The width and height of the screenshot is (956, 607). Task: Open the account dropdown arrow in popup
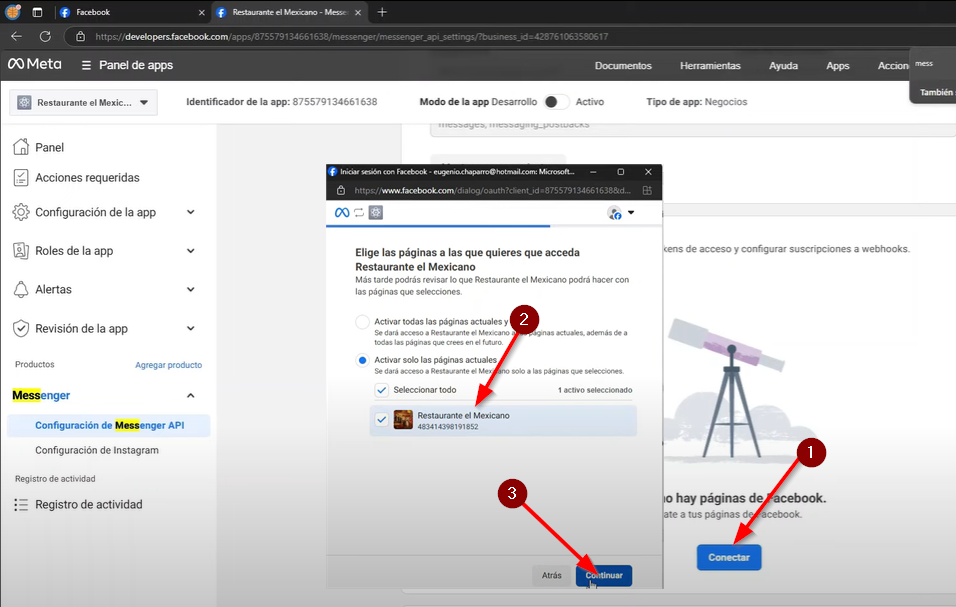point(631,213)
